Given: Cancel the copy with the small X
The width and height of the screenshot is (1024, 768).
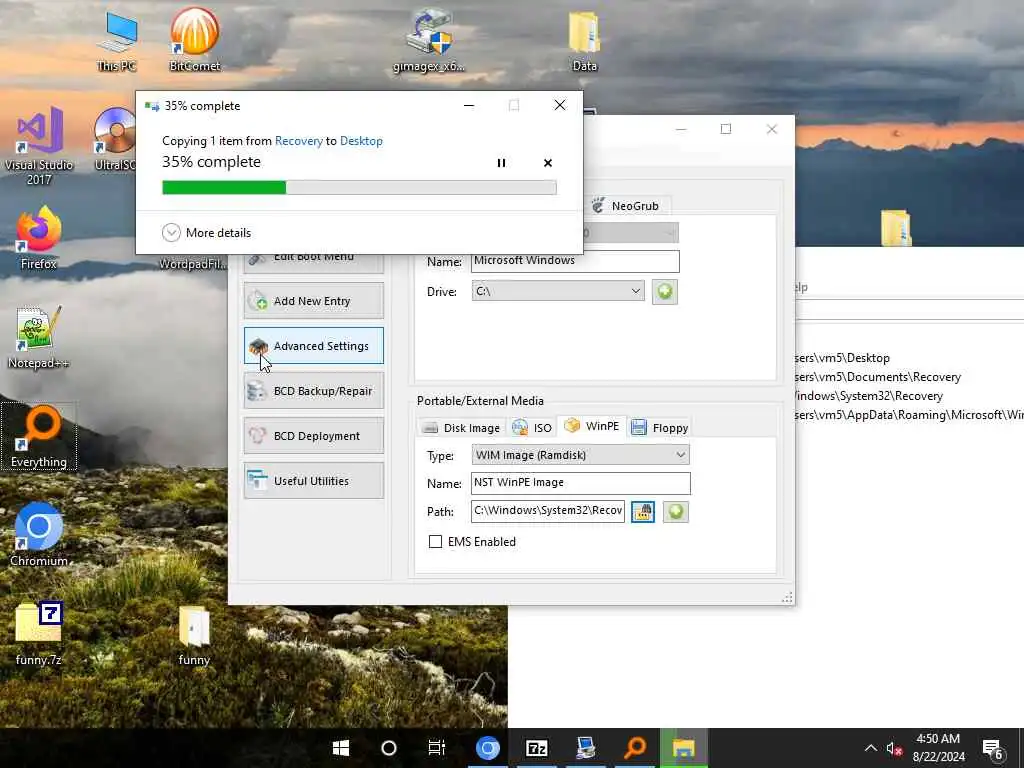Looking at the screenshot, I should tap(547, 163).
